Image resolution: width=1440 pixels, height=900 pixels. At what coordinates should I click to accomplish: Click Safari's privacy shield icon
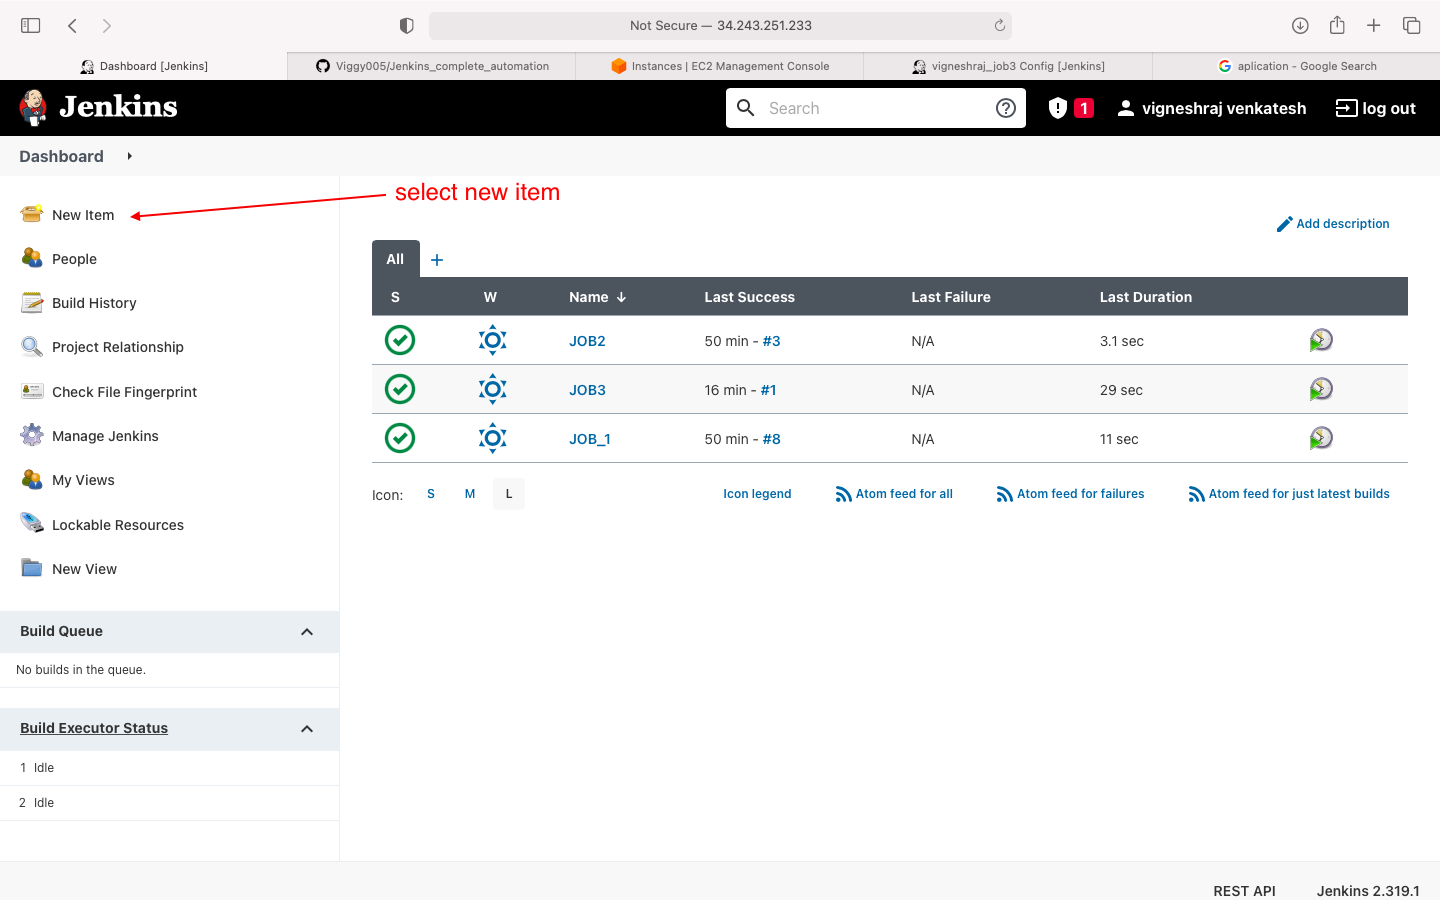tap(406, 25)
